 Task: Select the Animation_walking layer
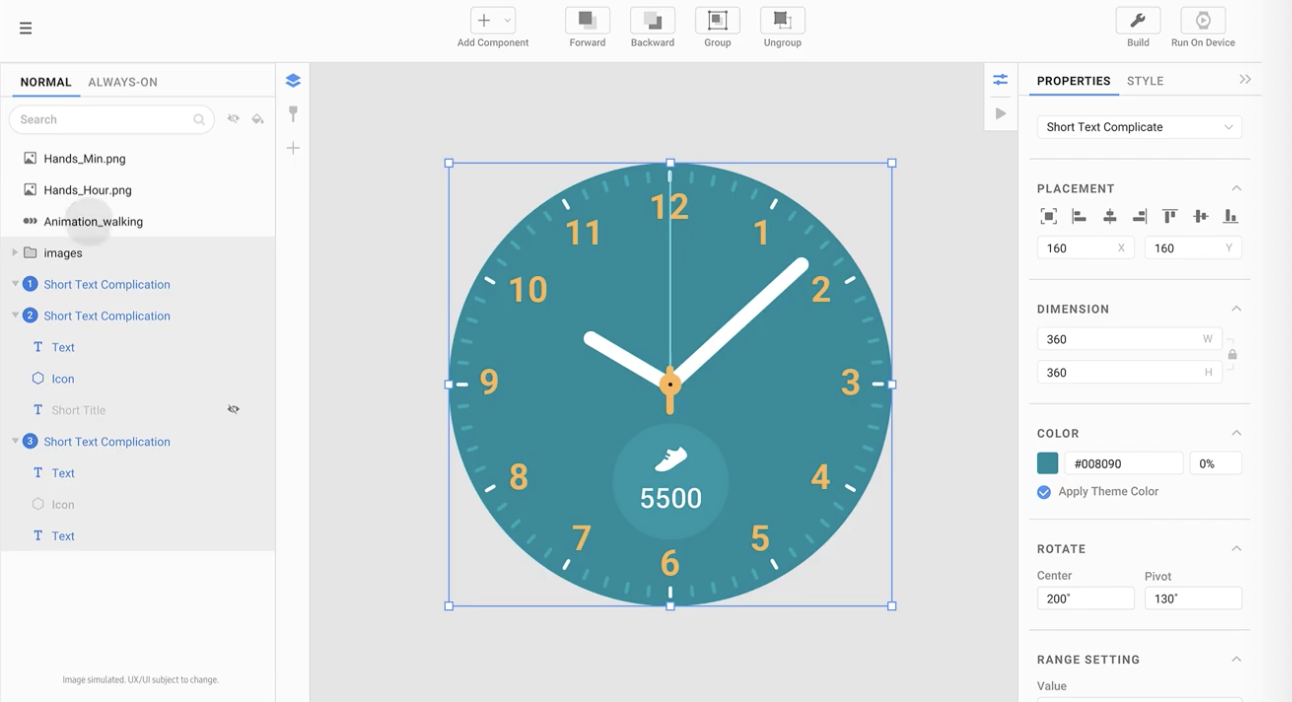pyautogui.click(x=93, y=222)
